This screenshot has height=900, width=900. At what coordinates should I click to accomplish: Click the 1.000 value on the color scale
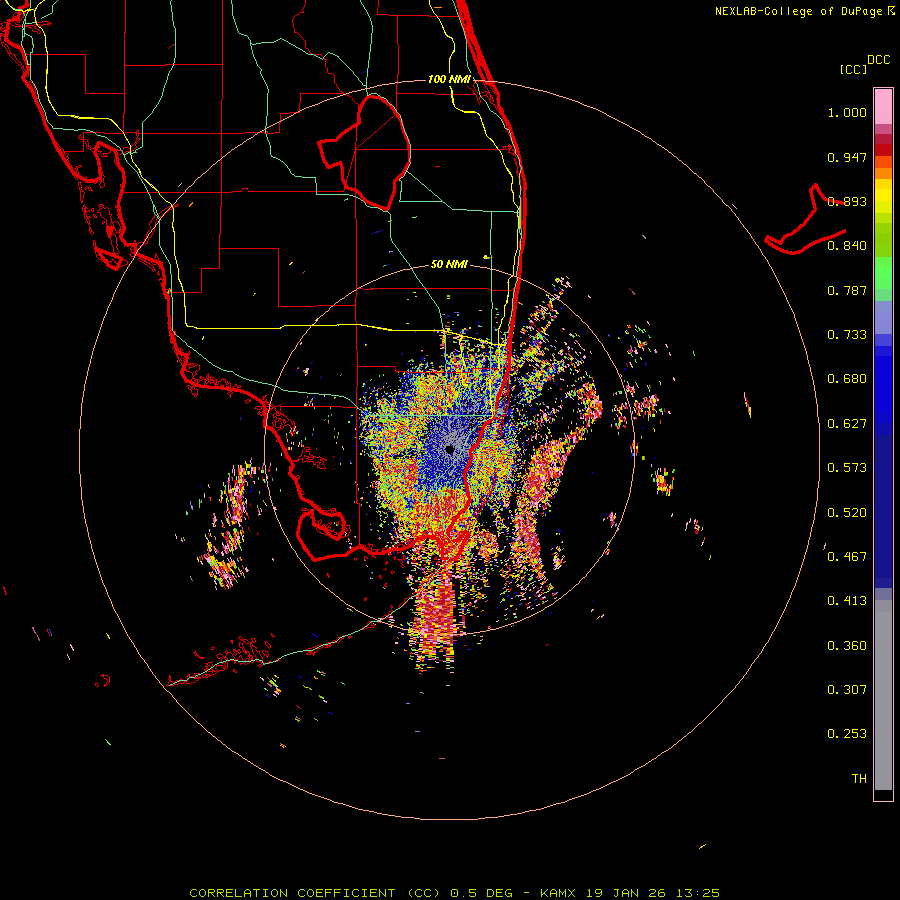pos(847,112)
